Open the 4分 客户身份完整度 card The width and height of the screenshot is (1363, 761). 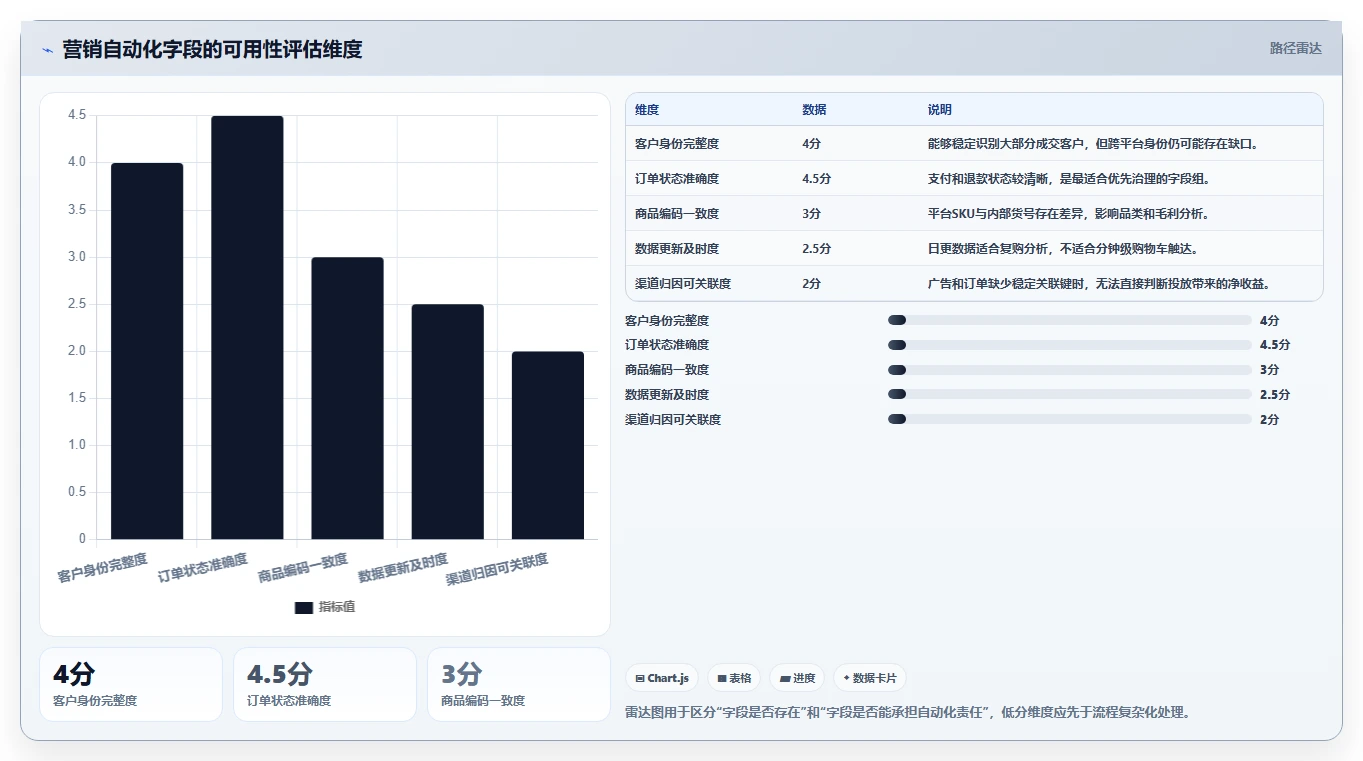[131, 684]
